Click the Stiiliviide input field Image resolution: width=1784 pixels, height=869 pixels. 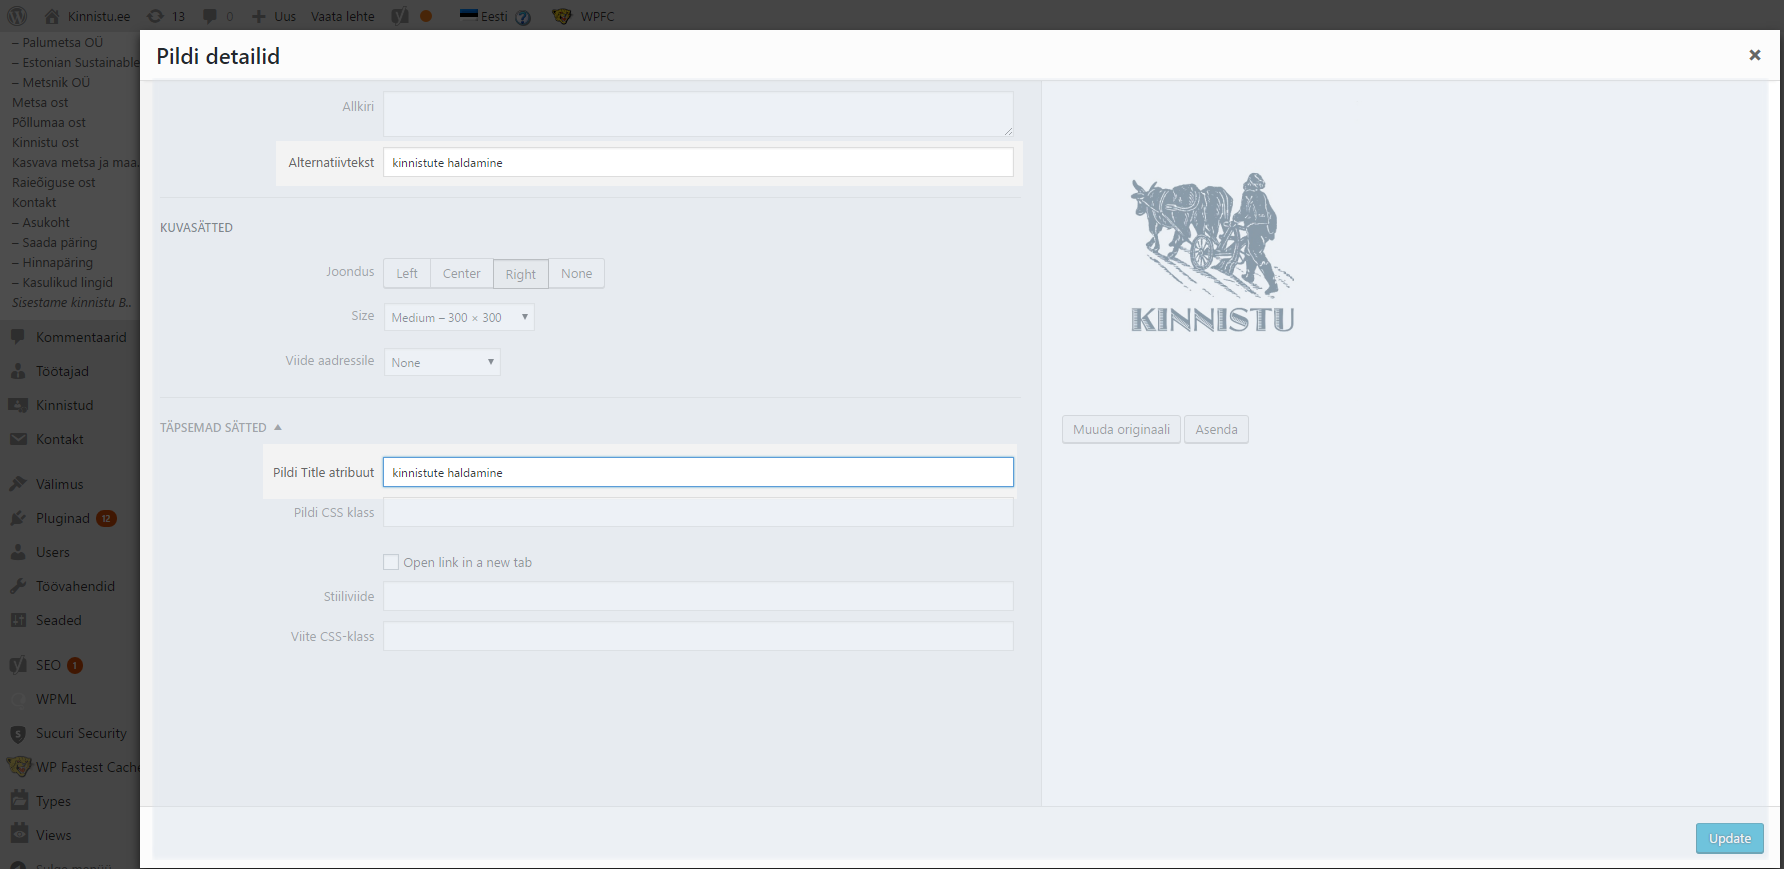tap(698, 596)
